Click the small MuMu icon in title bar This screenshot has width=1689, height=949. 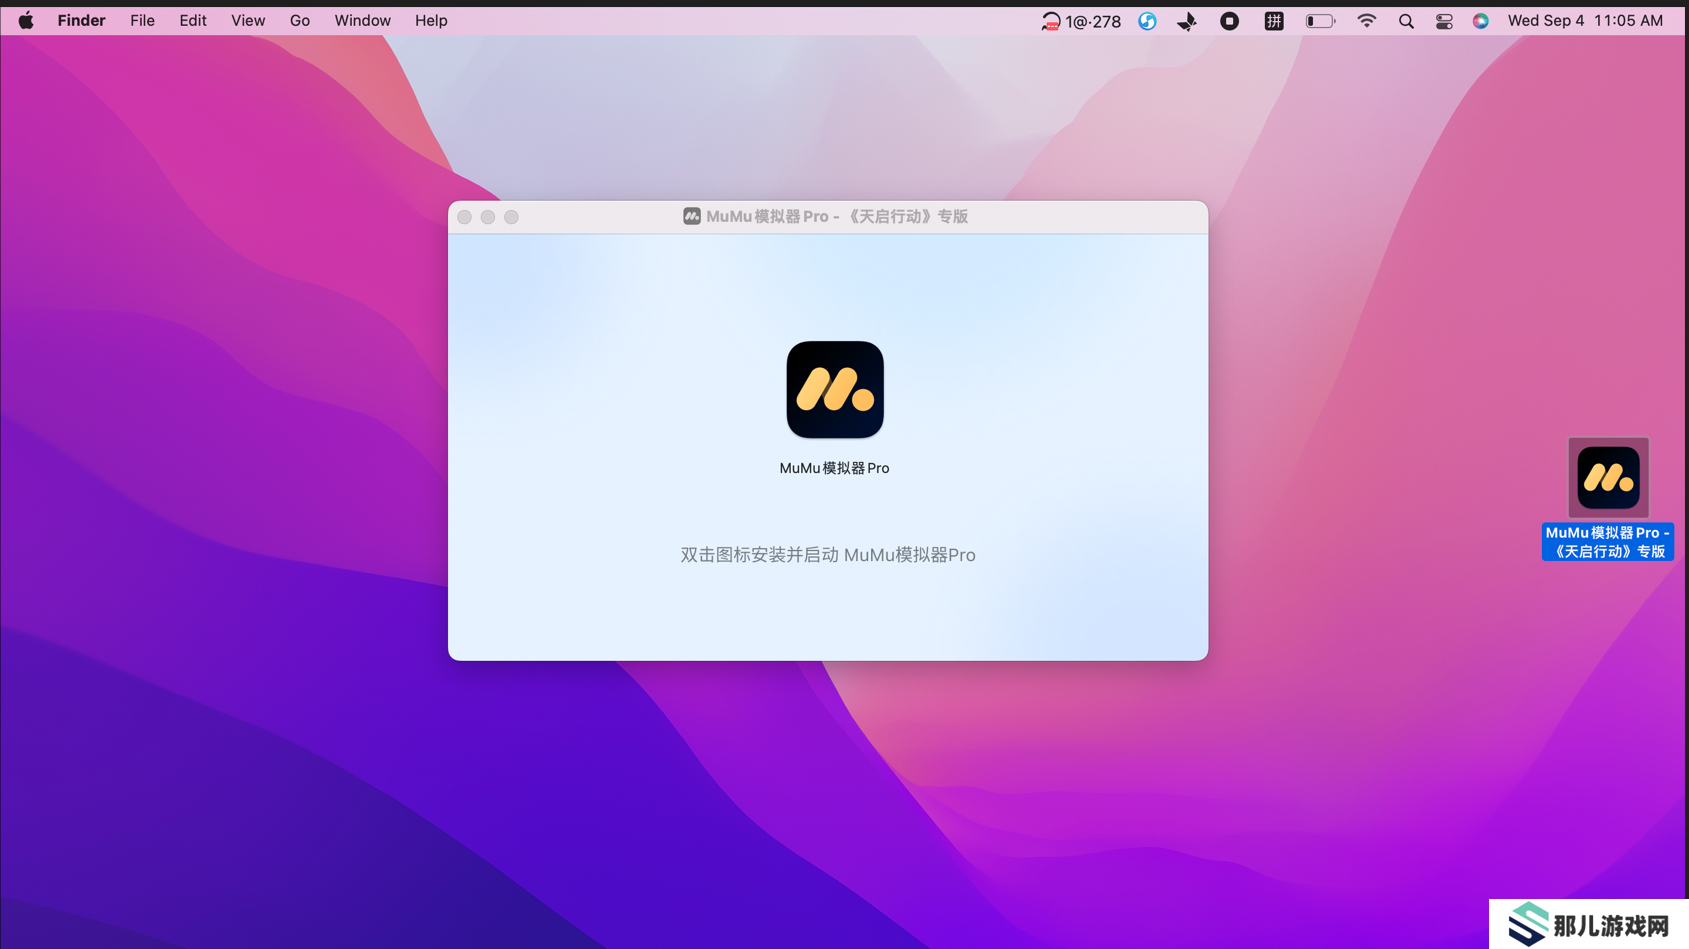click(692, 216)
